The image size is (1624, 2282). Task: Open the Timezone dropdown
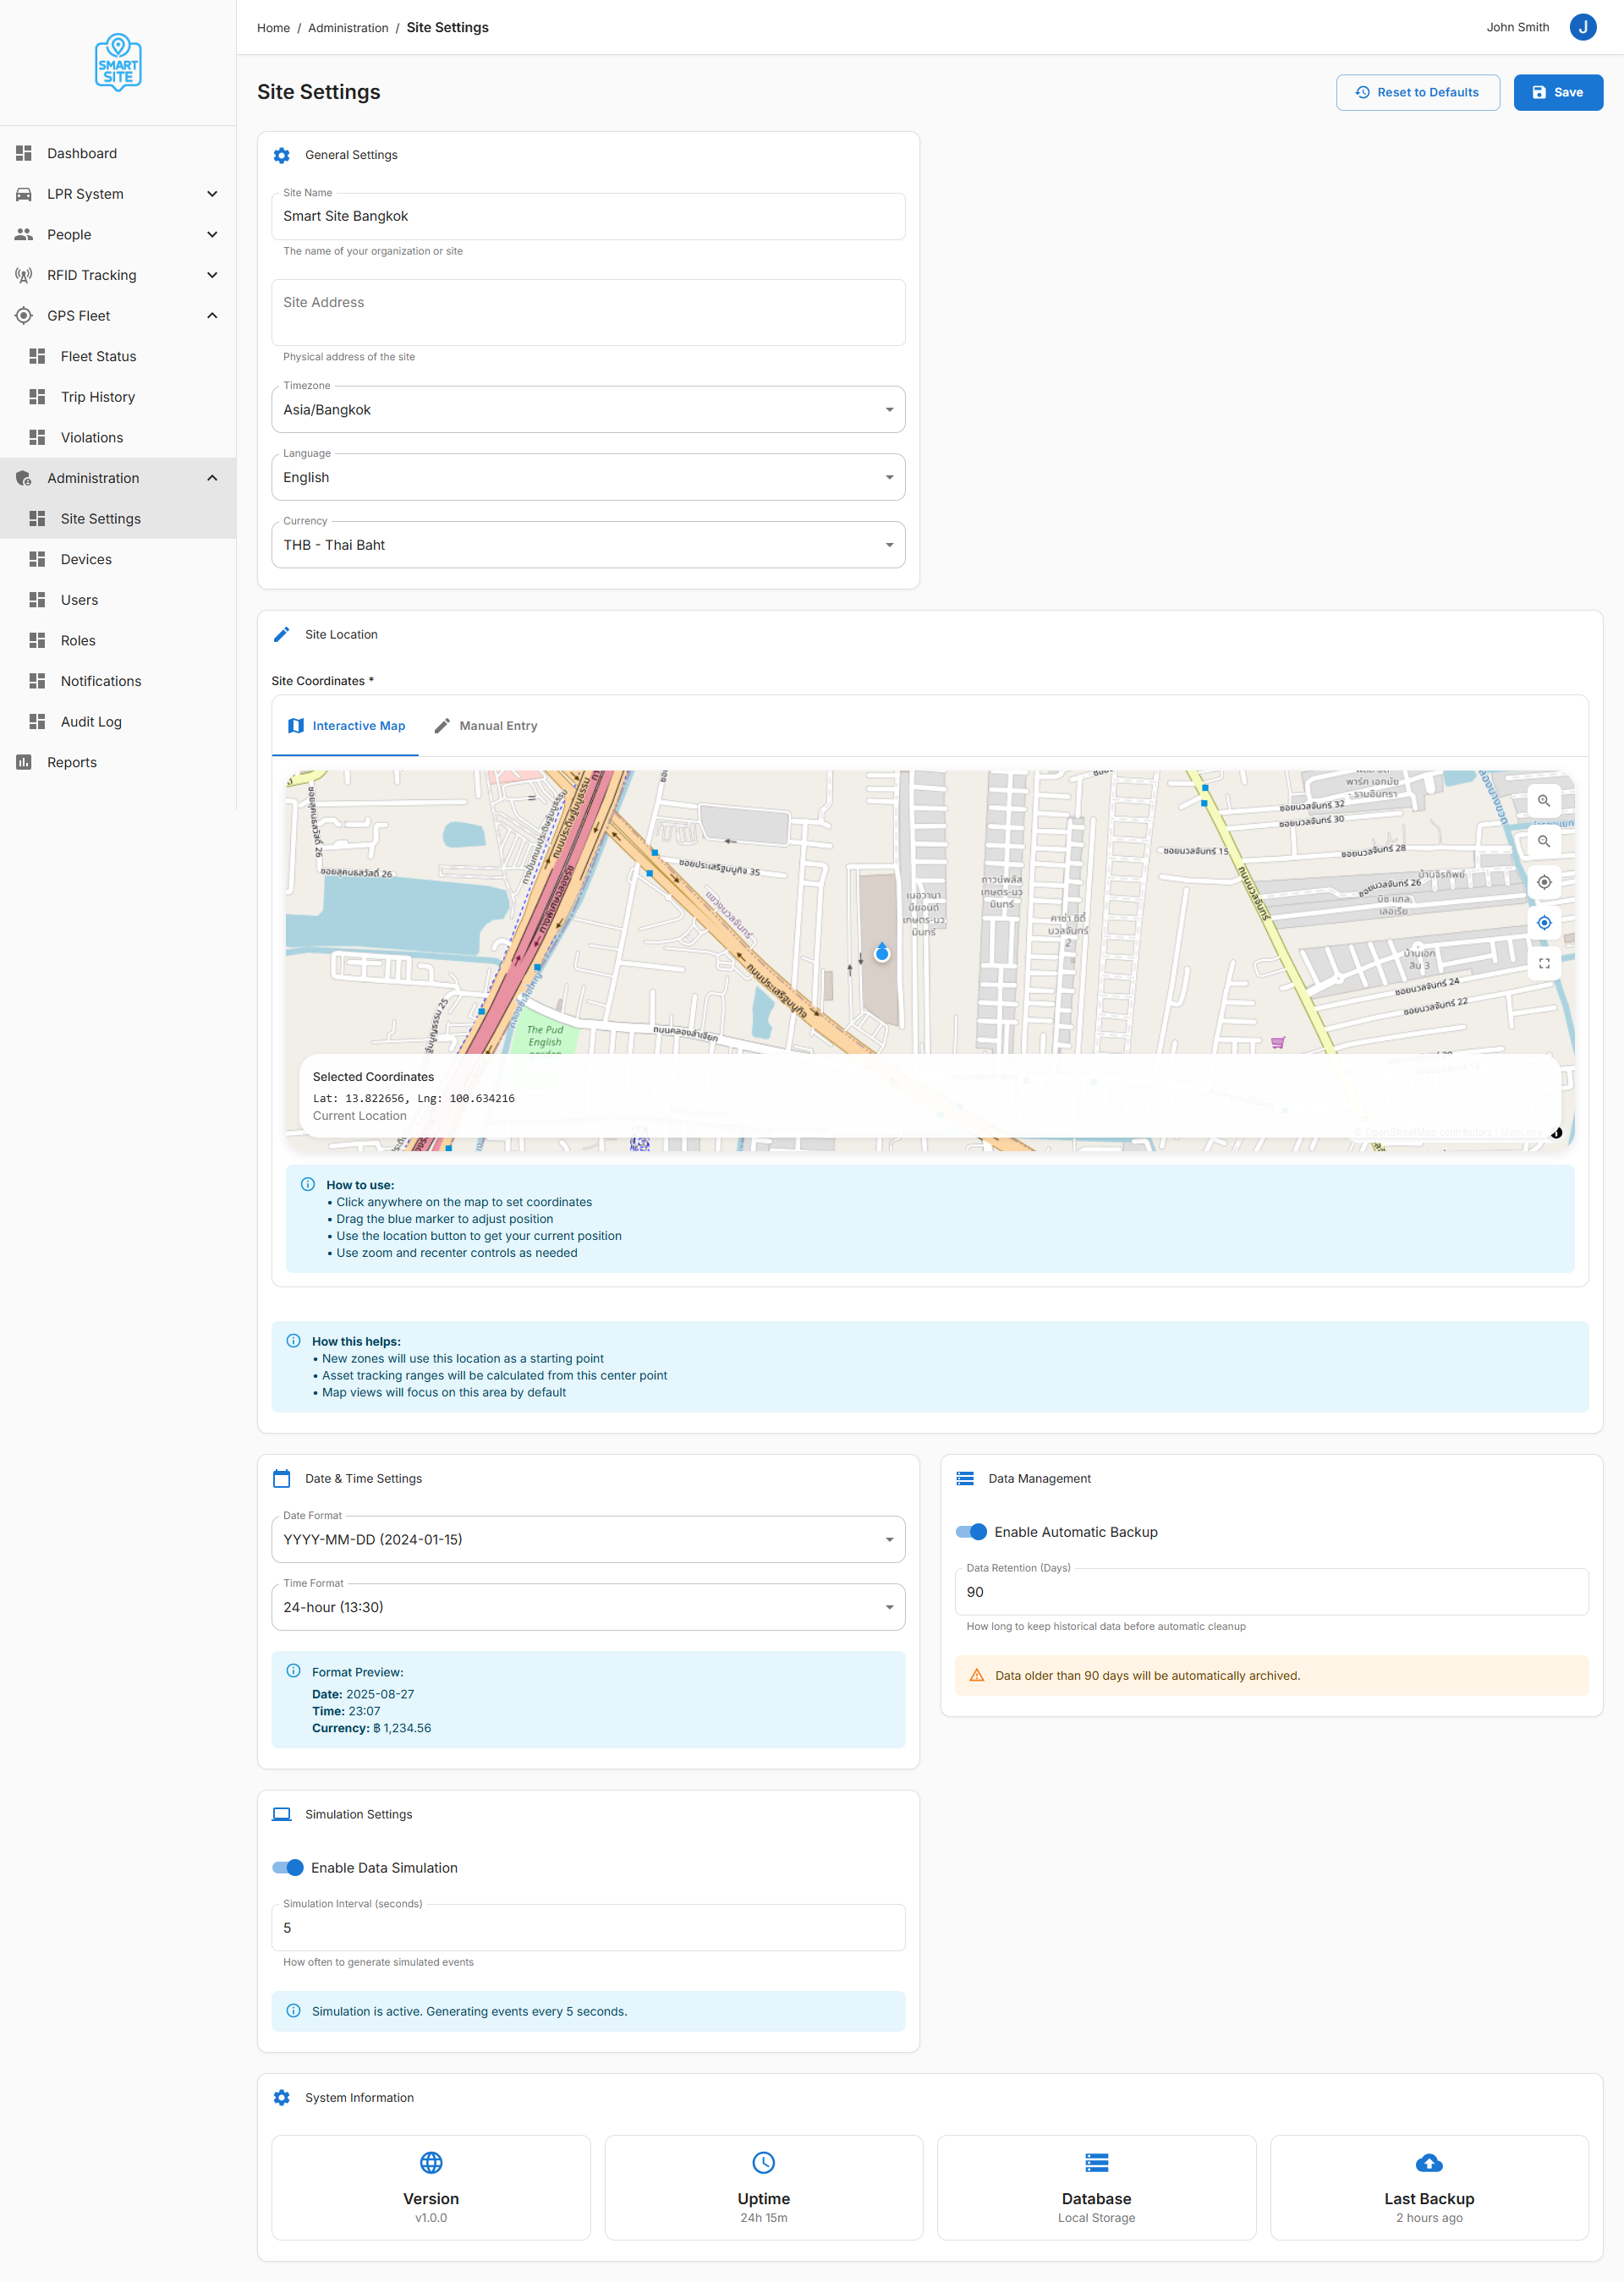(x=588, y=409)
